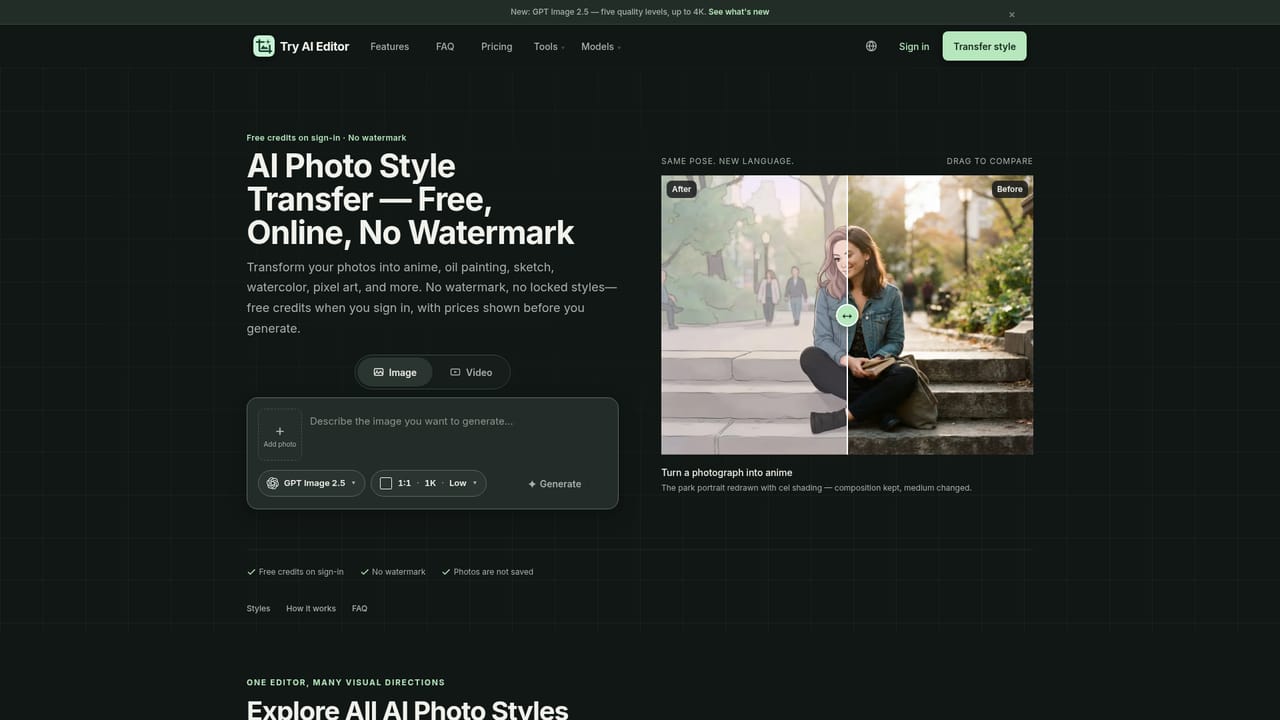
Task: Switch to the Image generation tab
Action: pos(395,372)
